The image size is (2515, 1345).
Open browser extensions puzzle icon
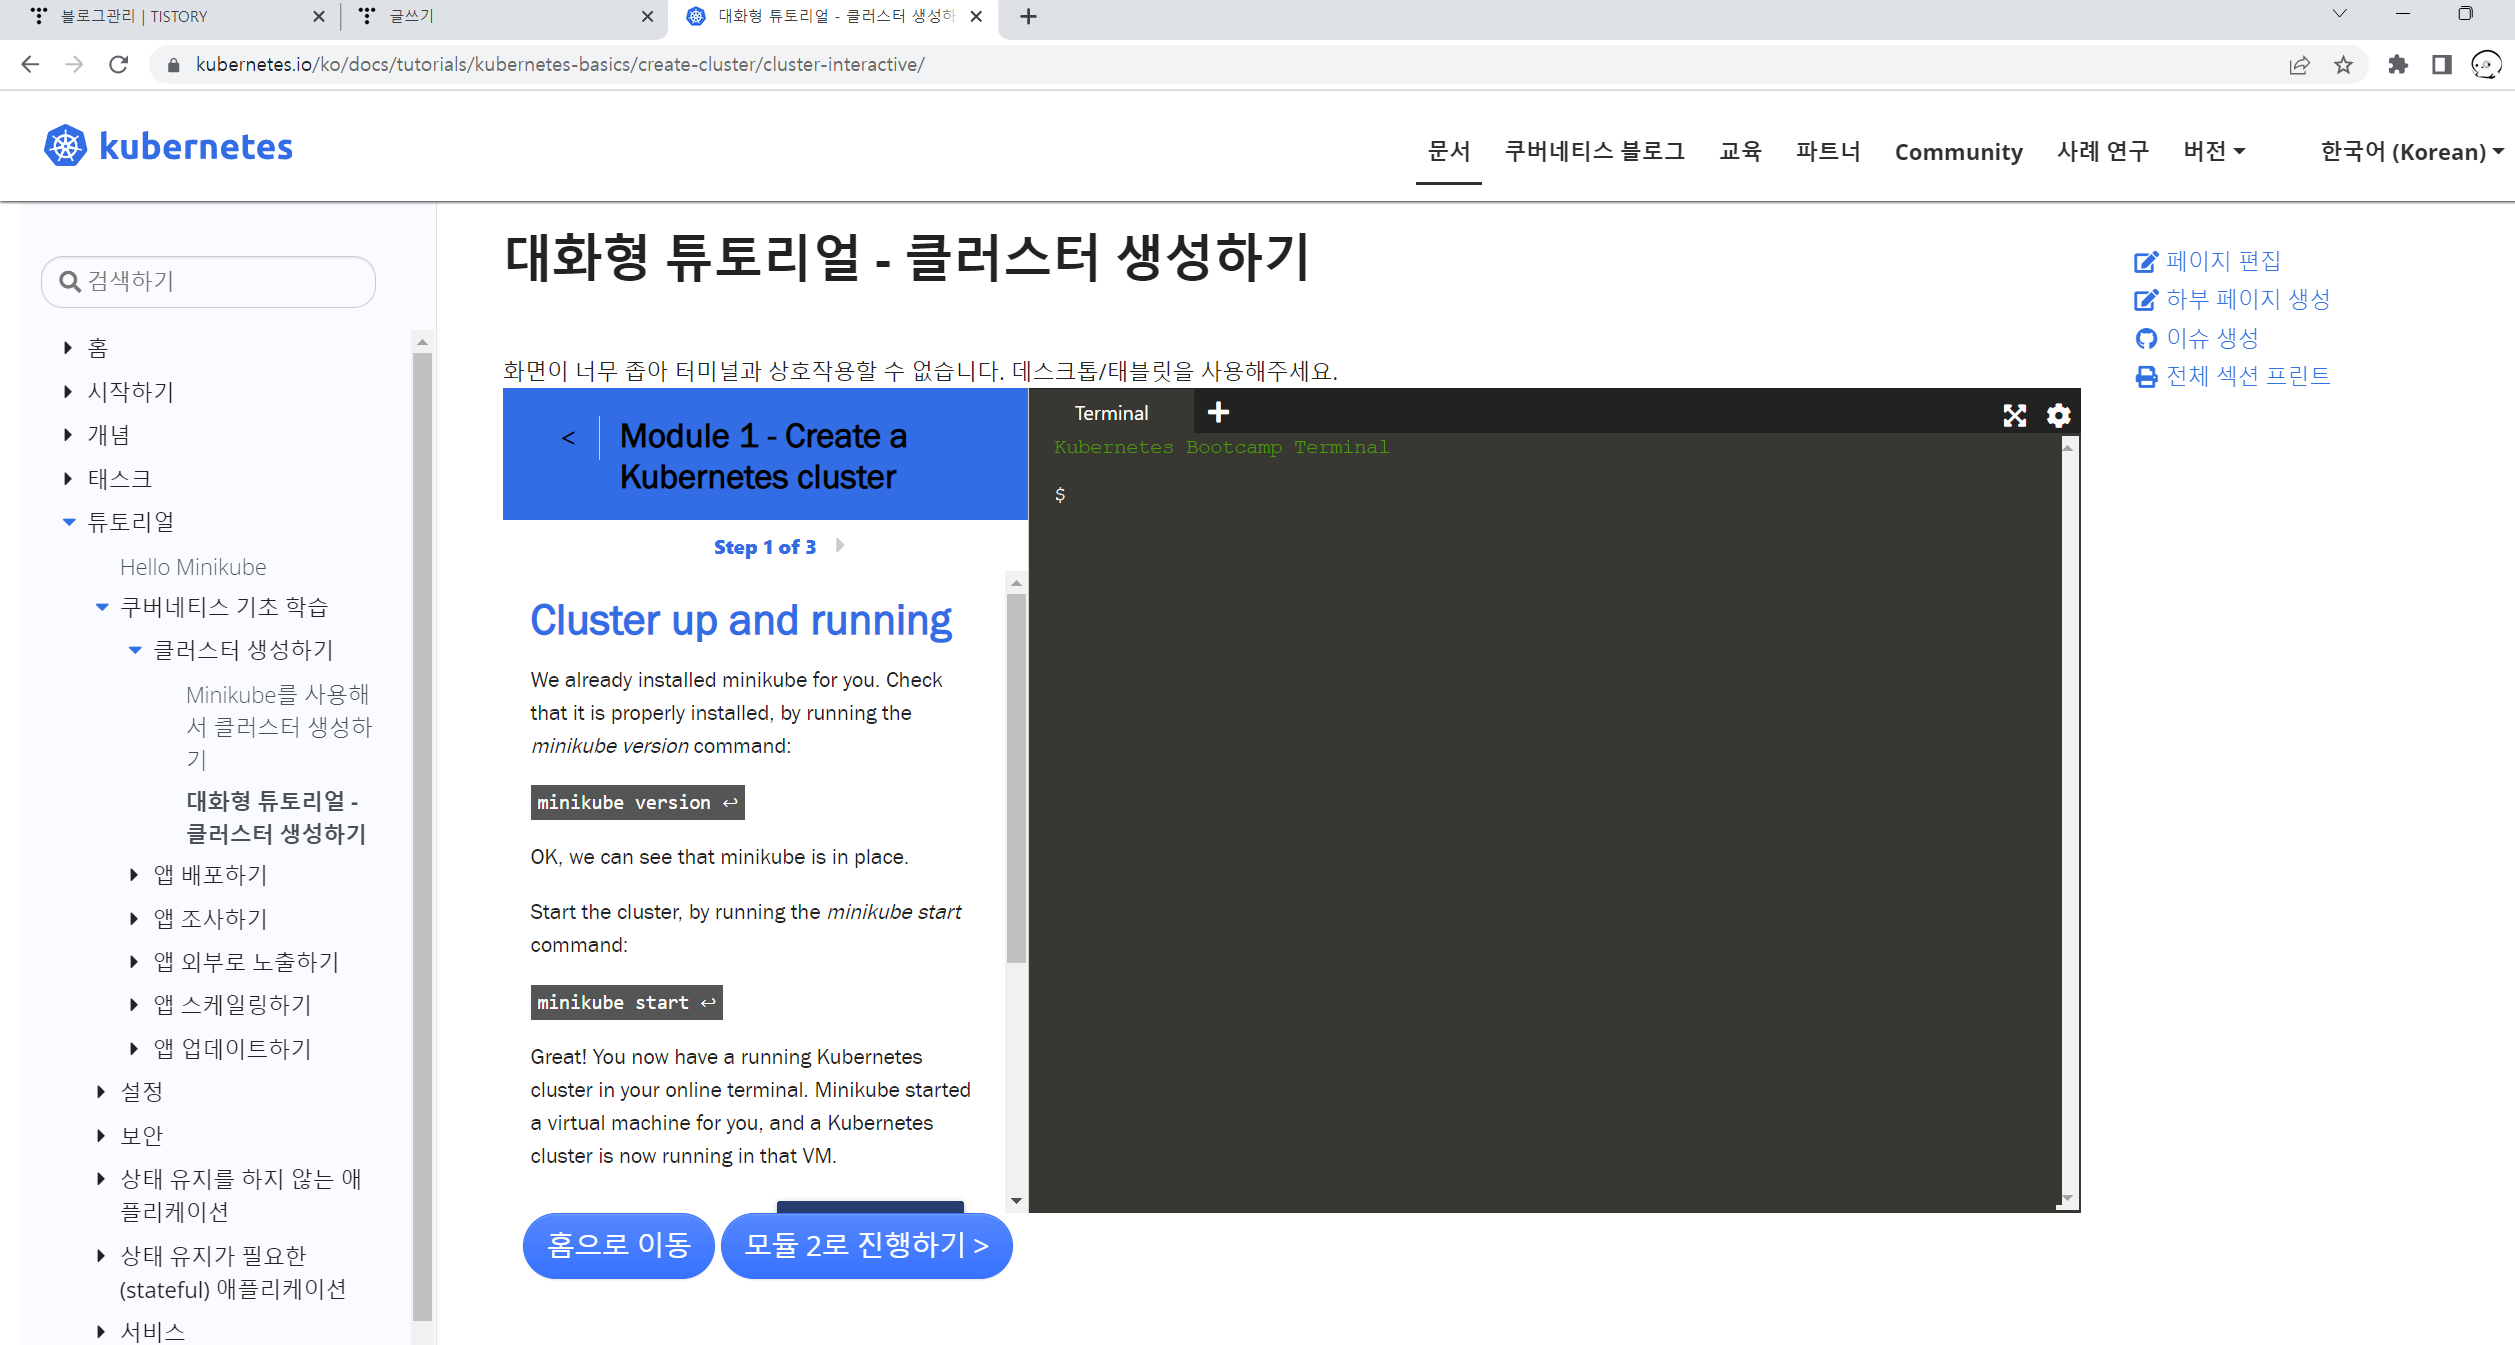pos(2397,65)
